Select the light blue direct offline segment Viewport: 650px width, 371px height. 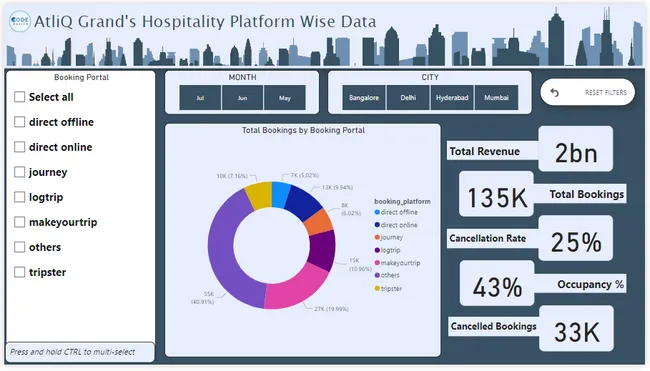point(281,194)
